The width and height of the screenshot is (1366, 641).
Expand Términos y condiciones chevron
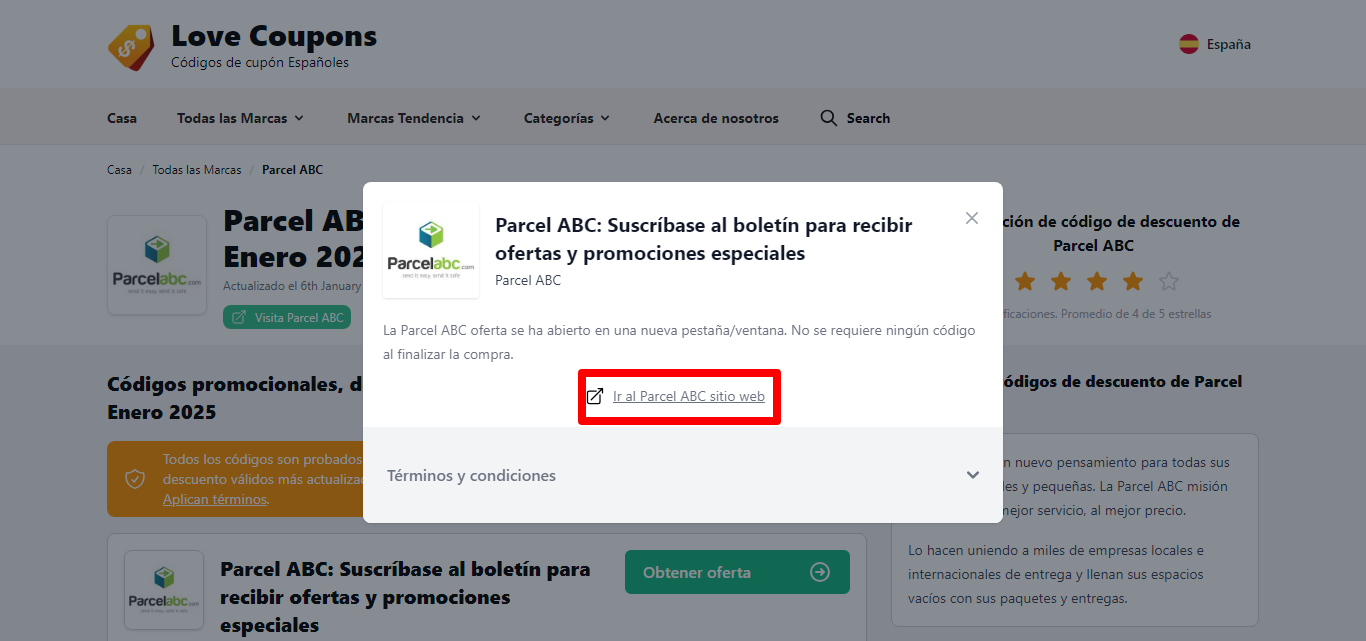click(x=973, y=475)
